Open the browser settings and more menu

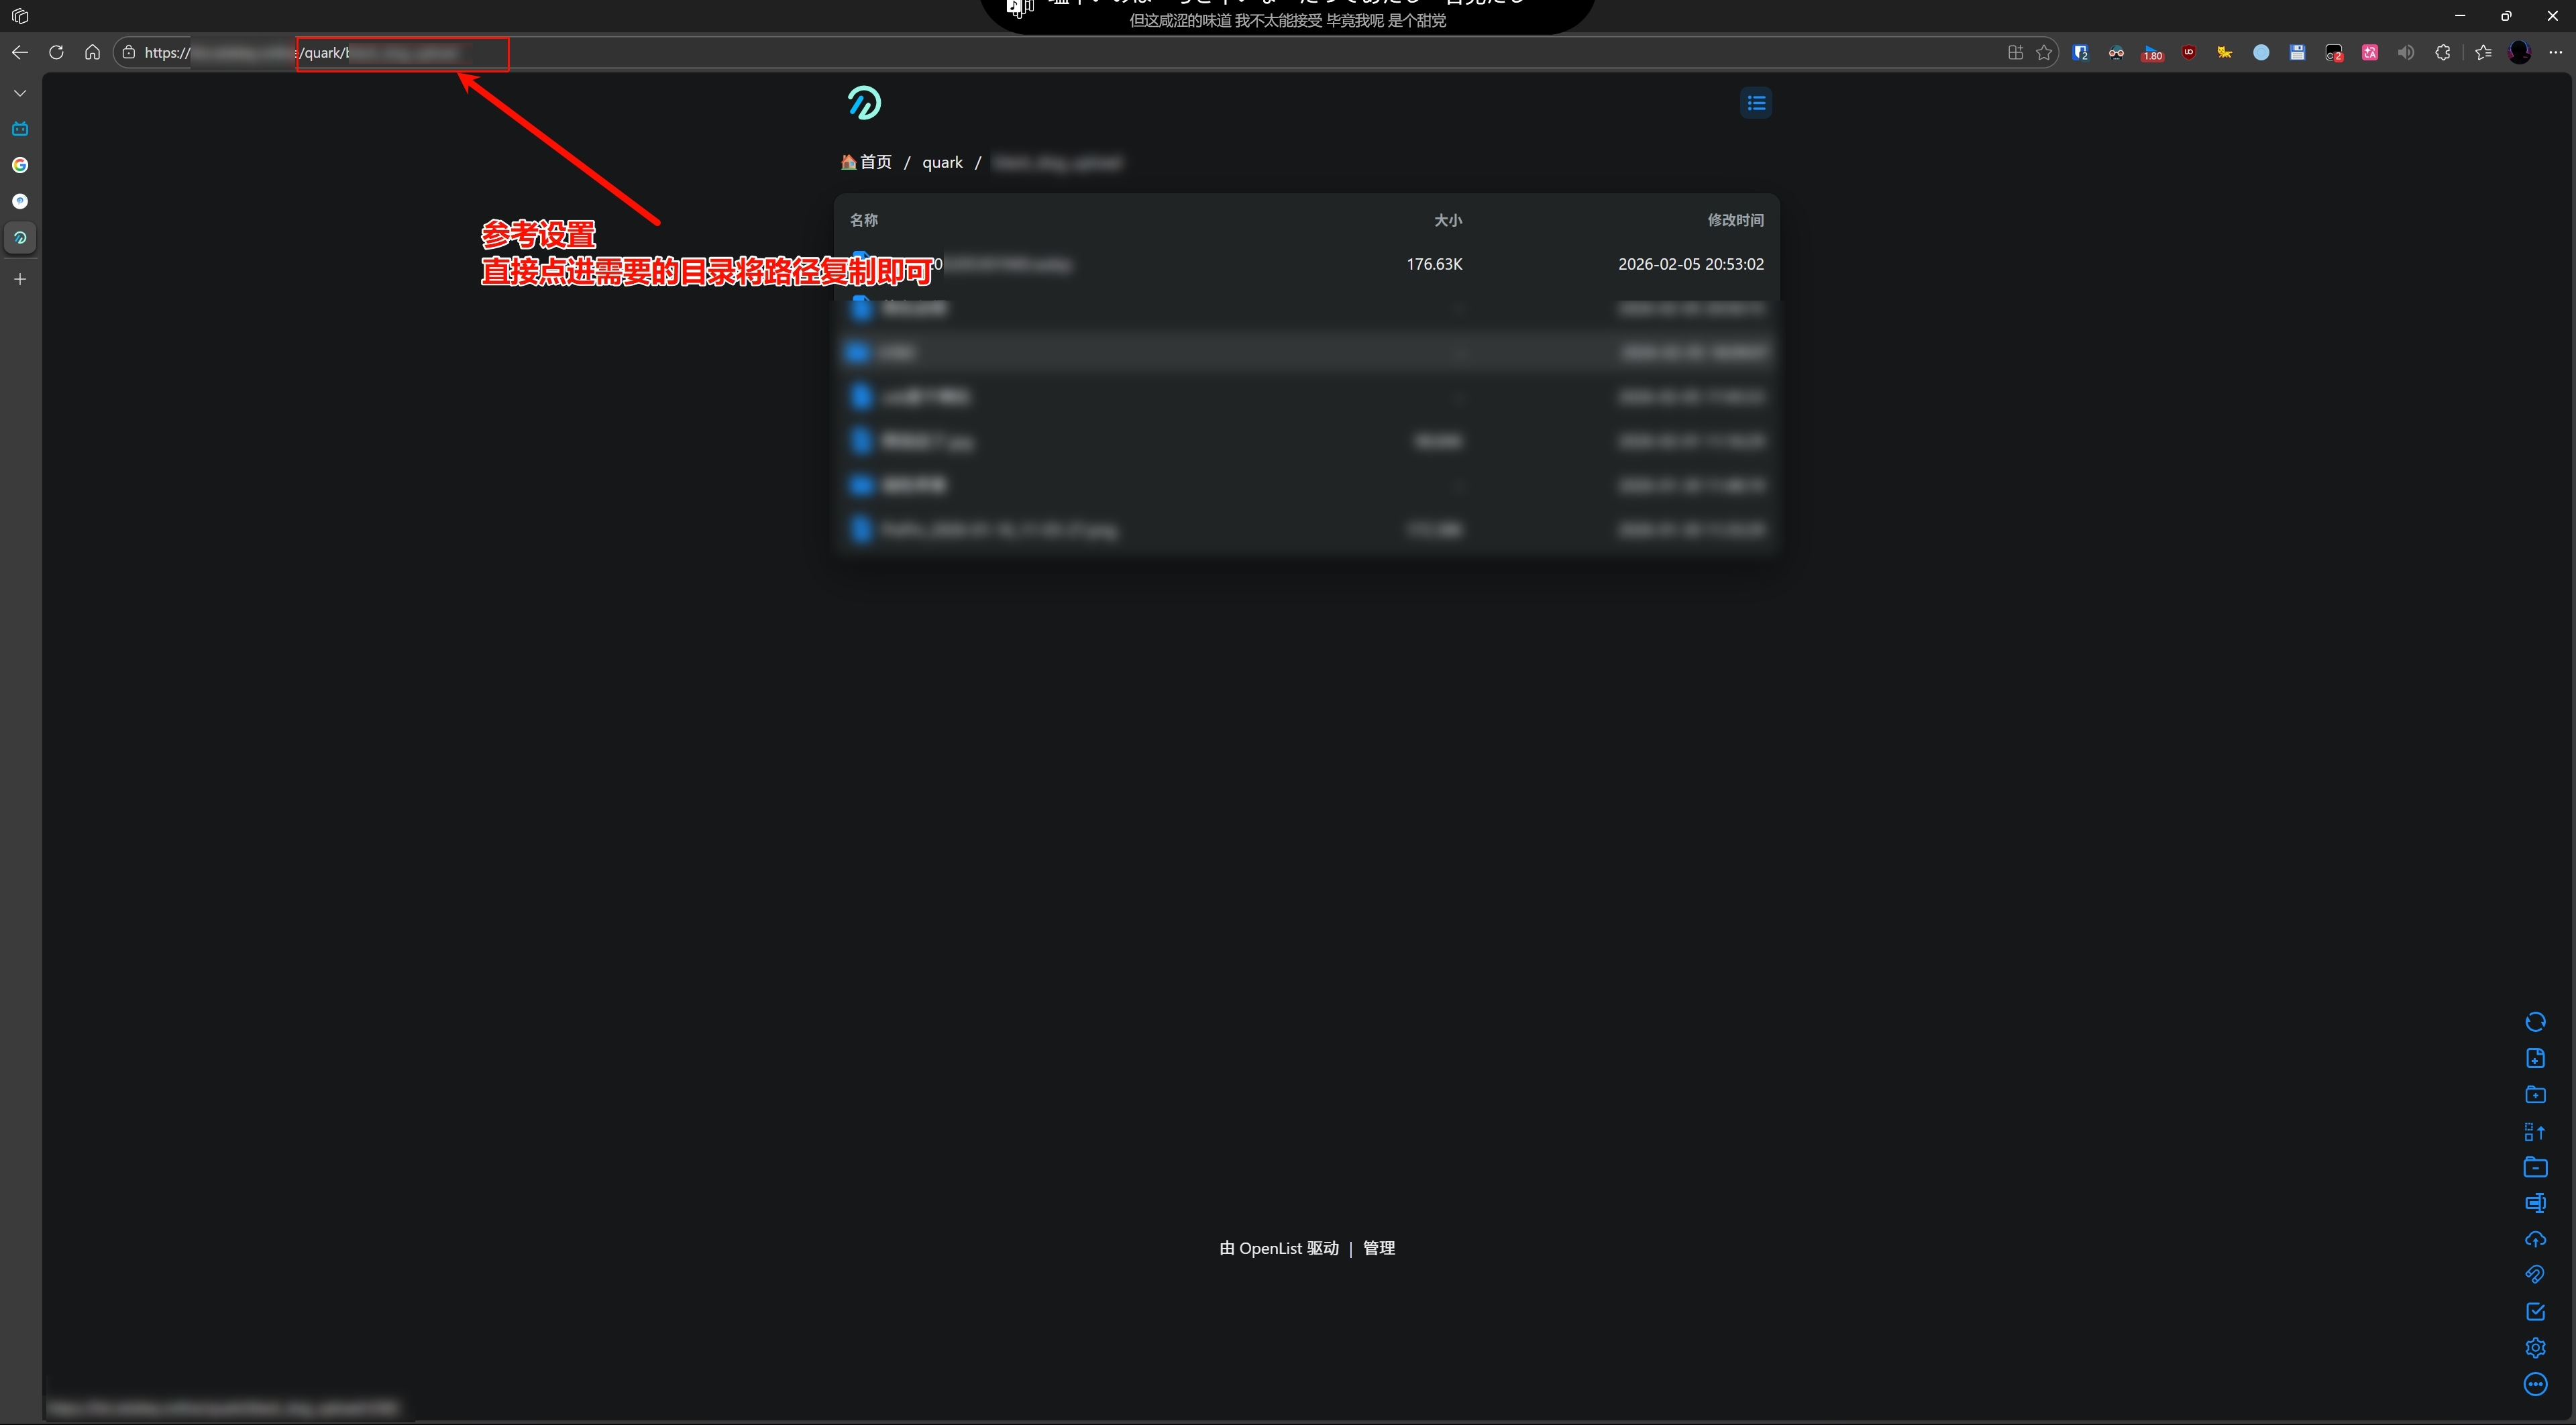pos(2555,53)
